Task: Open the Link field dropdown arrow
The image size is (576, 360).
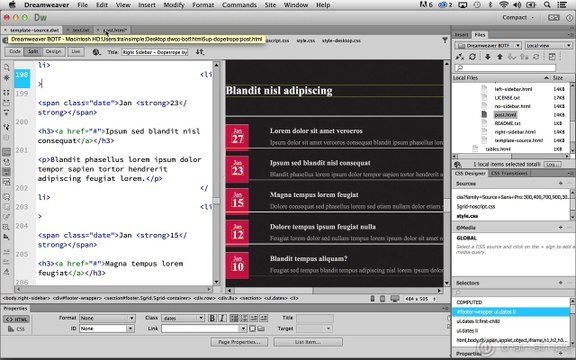Action: coord(243,328)
